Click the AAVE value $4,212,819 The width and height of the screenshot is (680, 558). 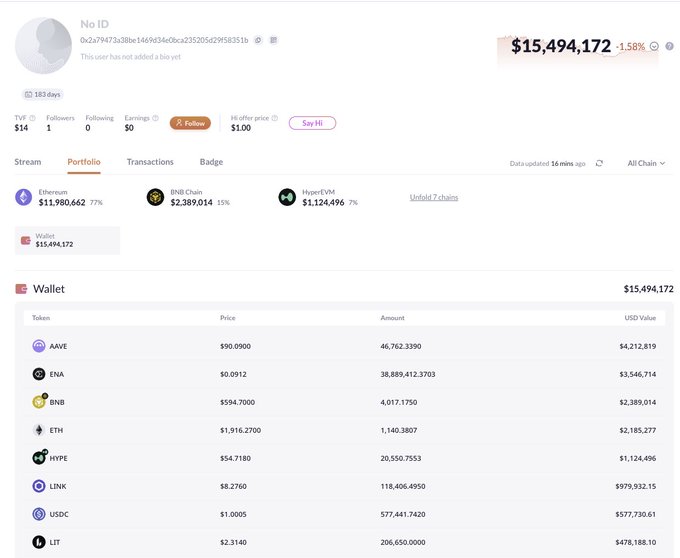638,346
